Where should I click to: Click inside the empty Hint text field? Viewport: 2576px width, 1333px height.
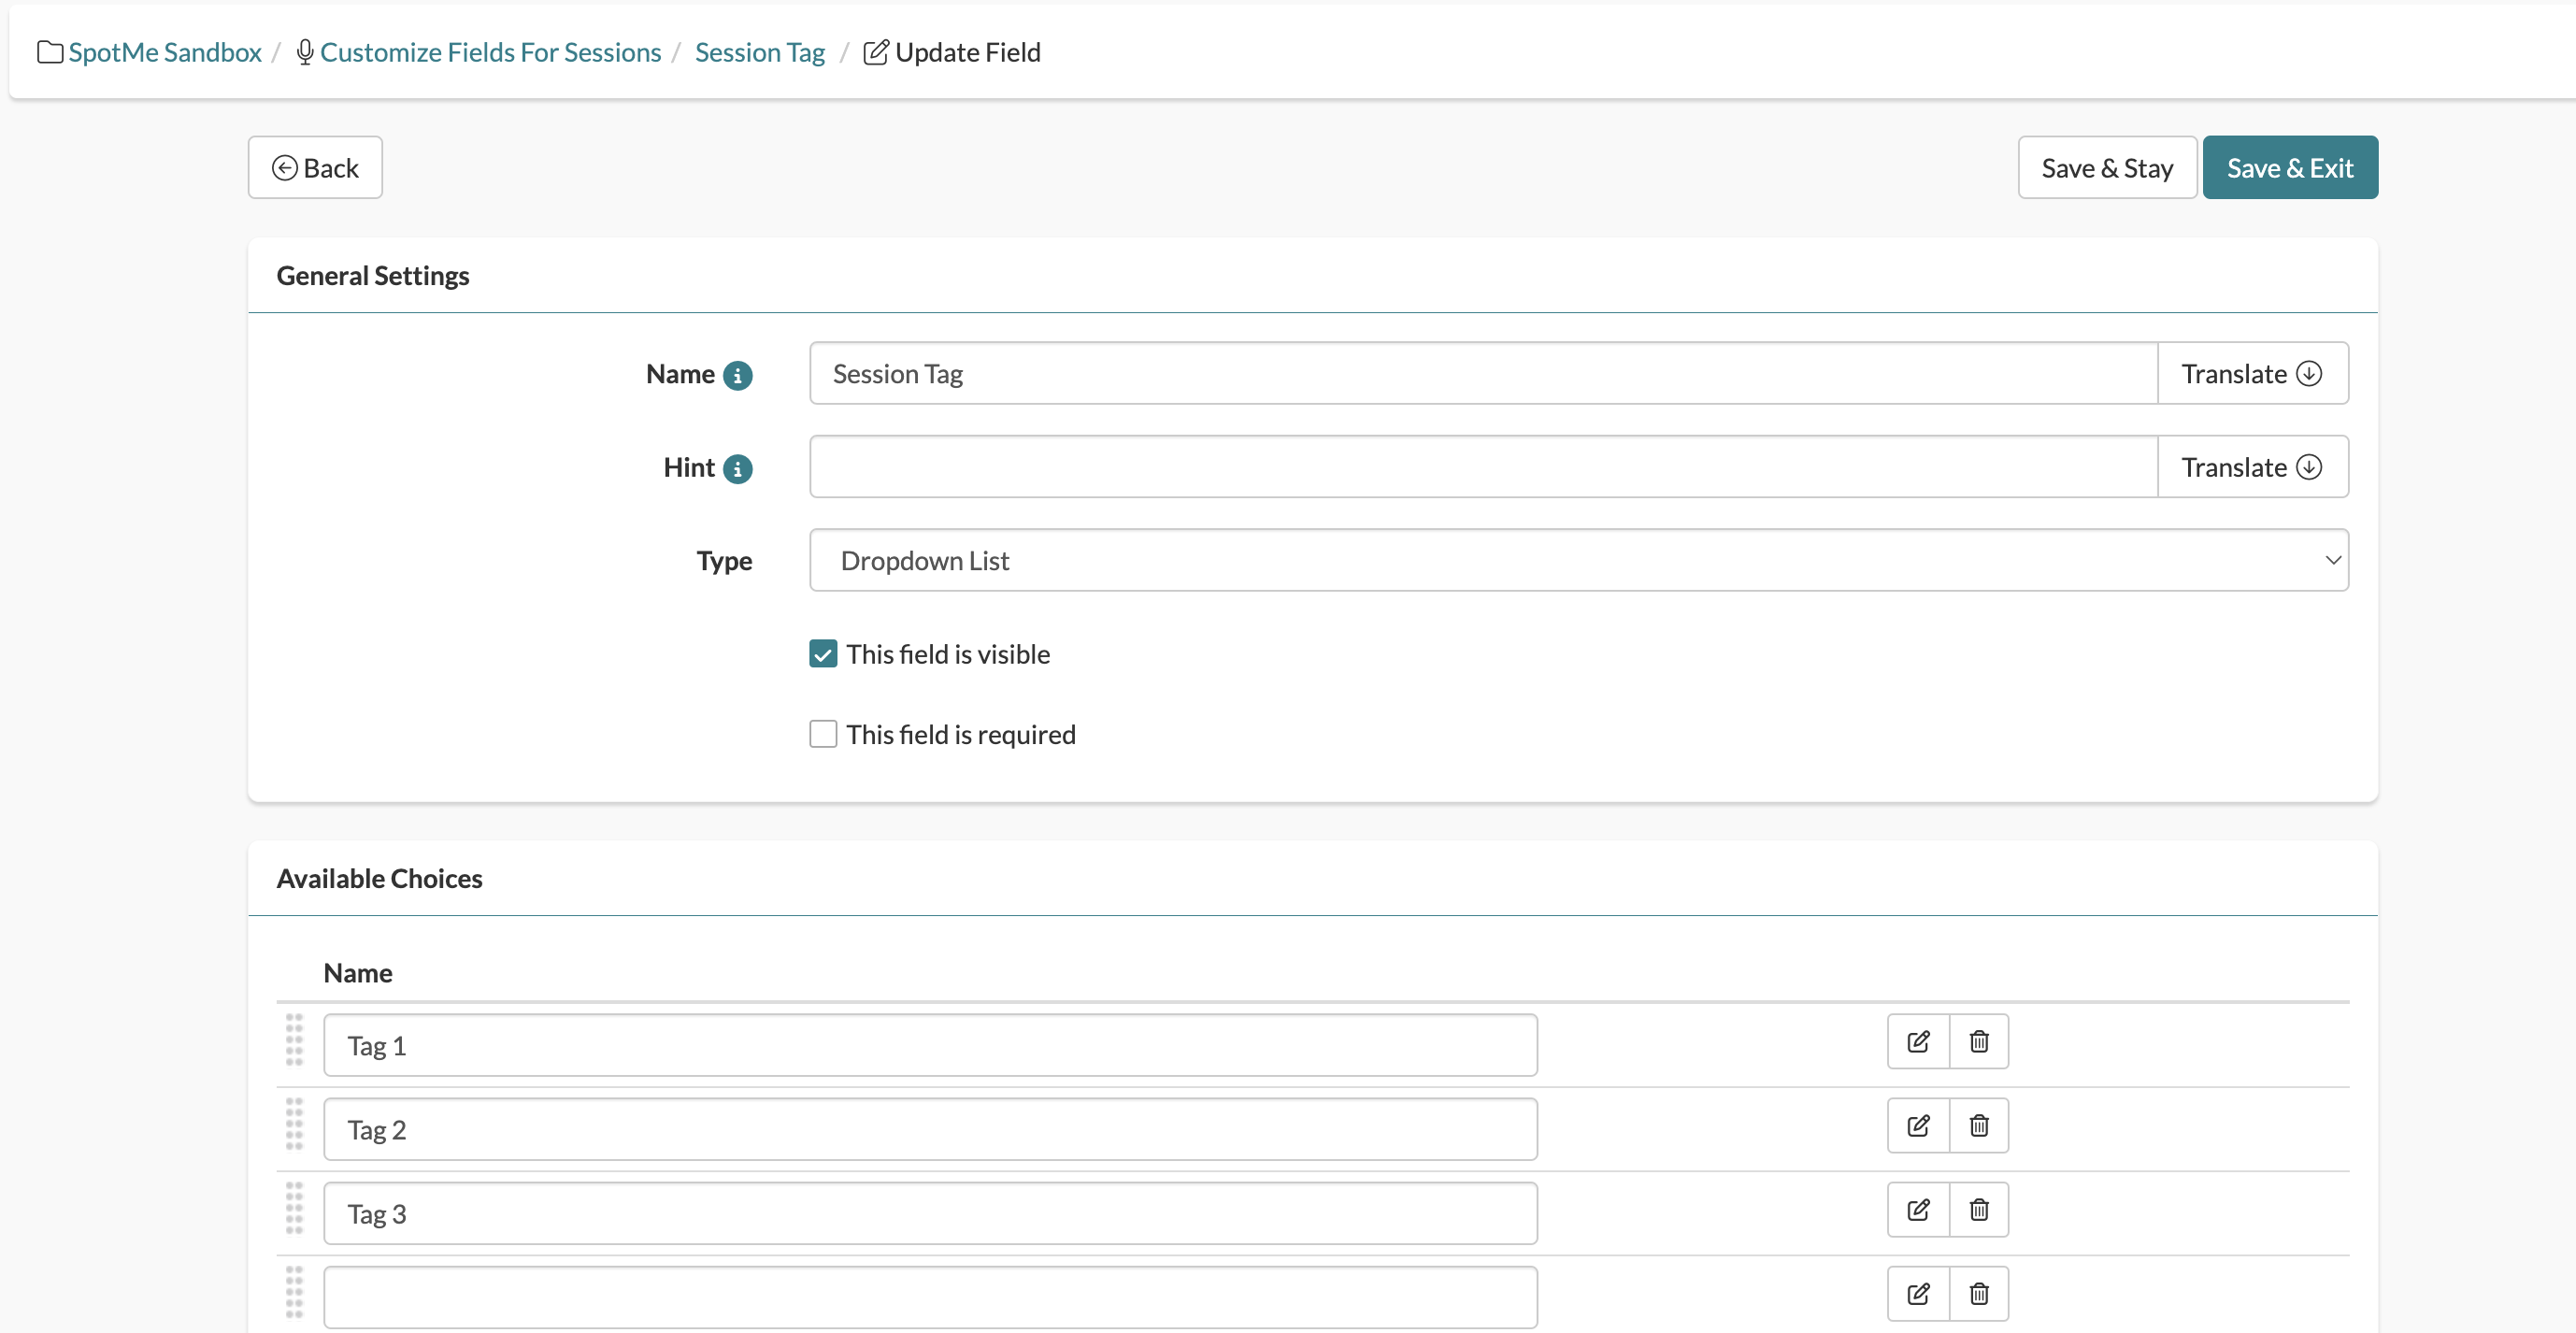click(1480, 466)
